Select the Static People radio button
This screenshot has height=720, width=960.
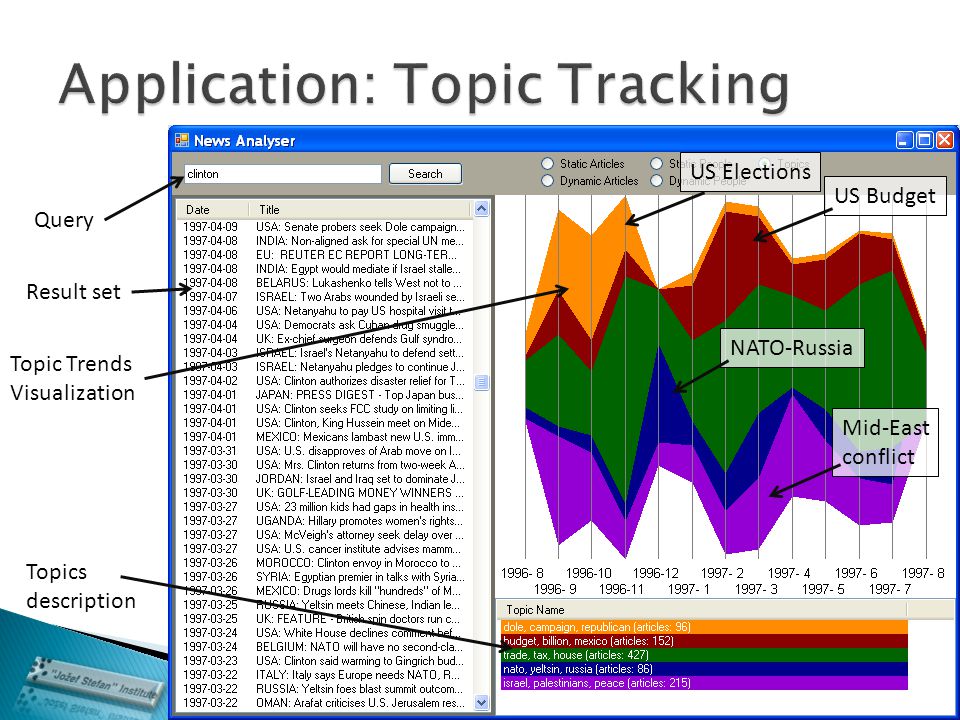pyautogui.click(x=656, y=163)
